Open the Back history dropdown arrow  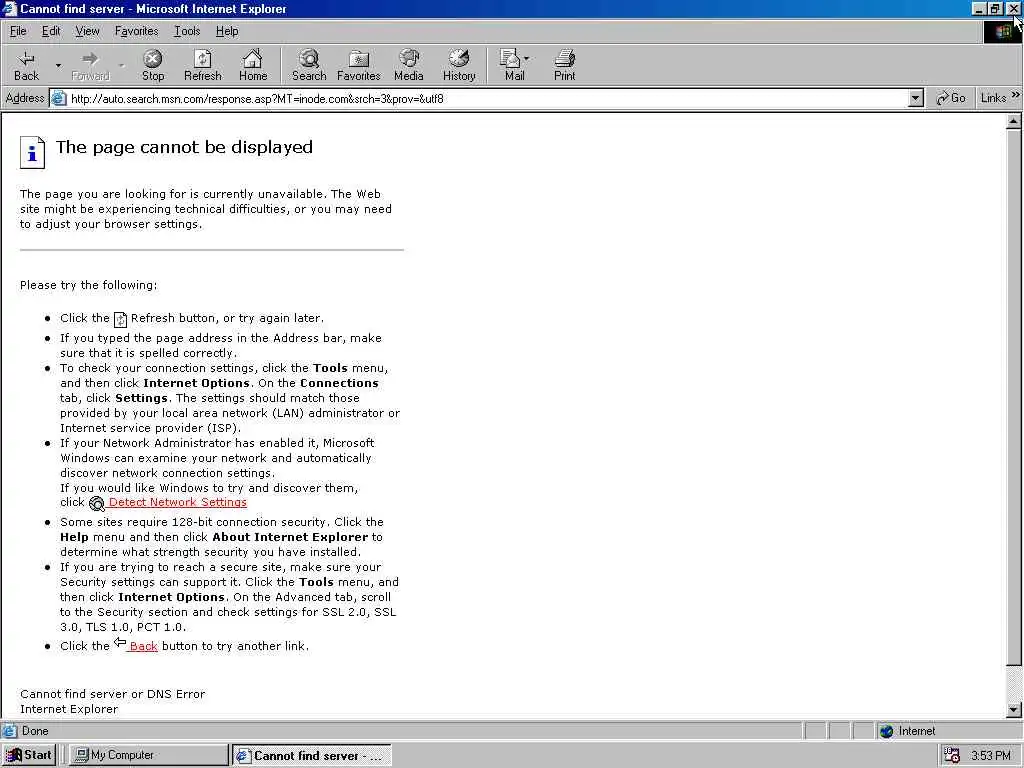(x=58, y=65)
